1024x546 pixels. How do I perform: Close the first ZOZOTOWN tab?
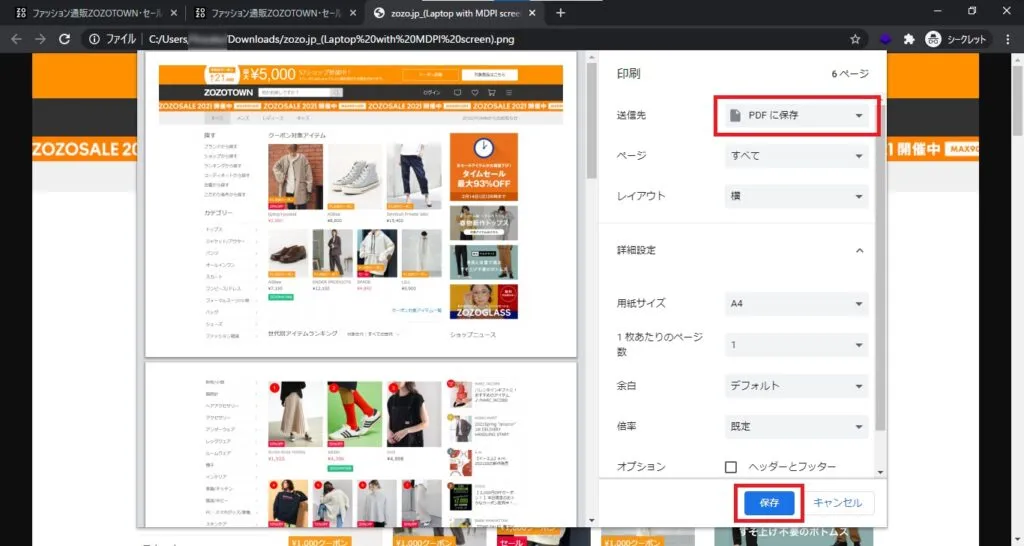[x=173, y=13]
